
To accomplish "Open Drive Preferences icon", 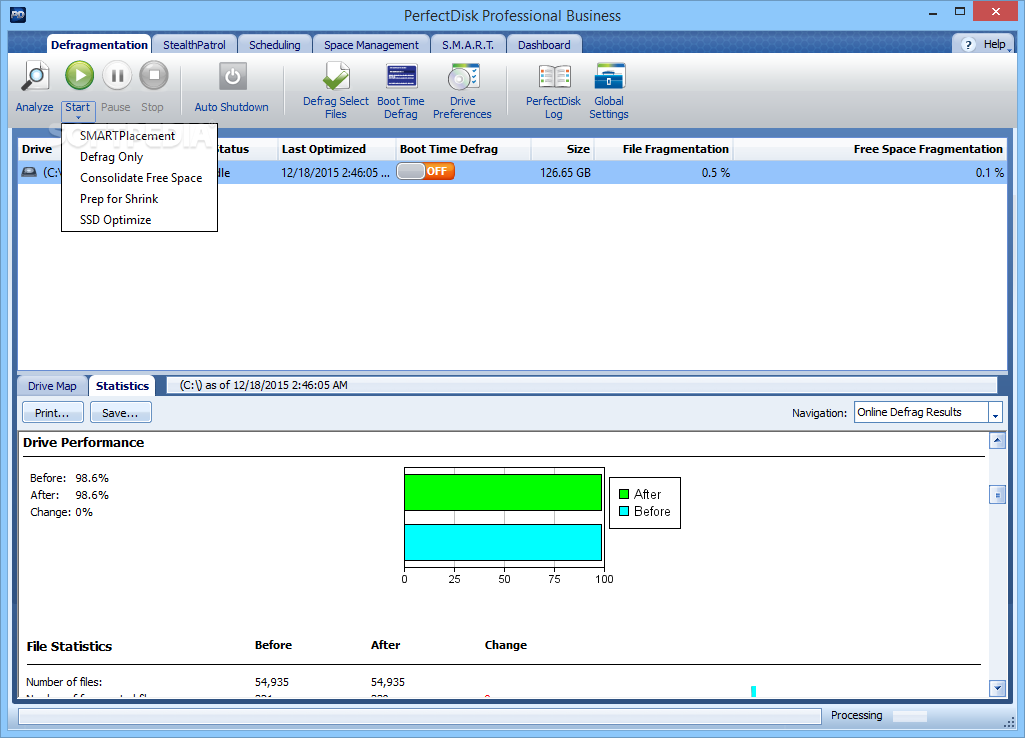I will click(x=463, y=77).
